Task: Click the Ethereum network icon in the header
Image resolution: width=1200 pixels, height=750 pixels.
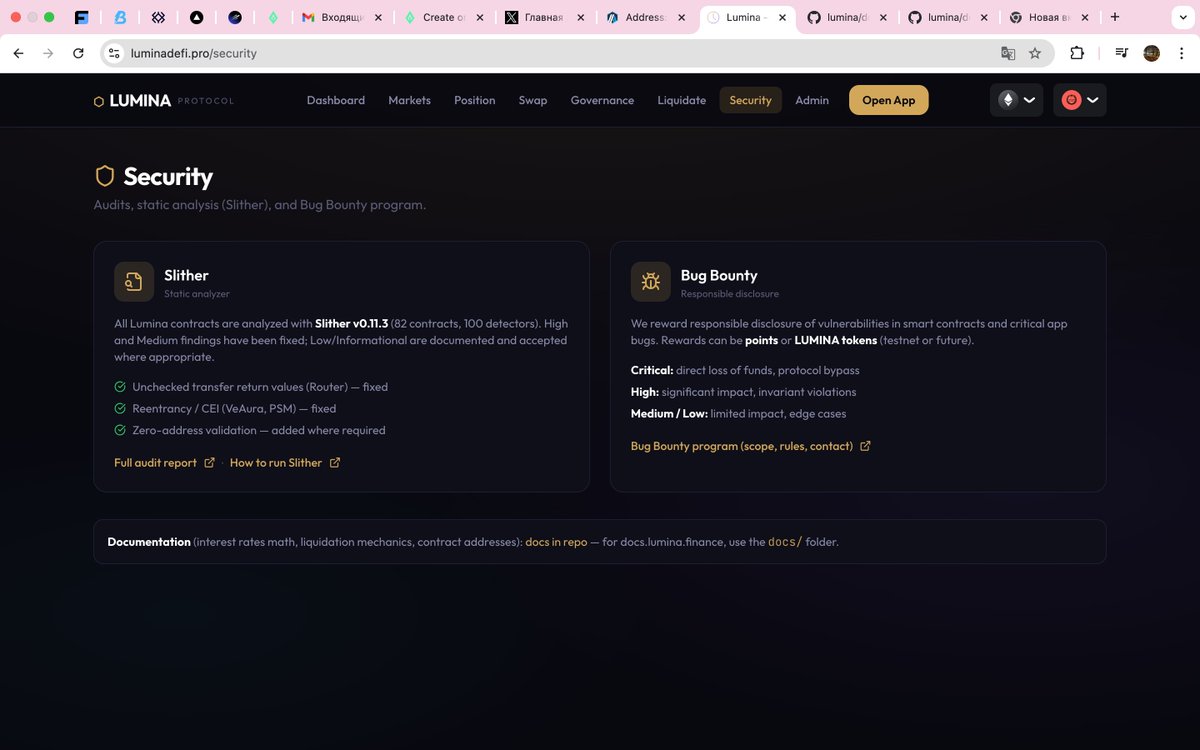Action: click(1007, 100)
